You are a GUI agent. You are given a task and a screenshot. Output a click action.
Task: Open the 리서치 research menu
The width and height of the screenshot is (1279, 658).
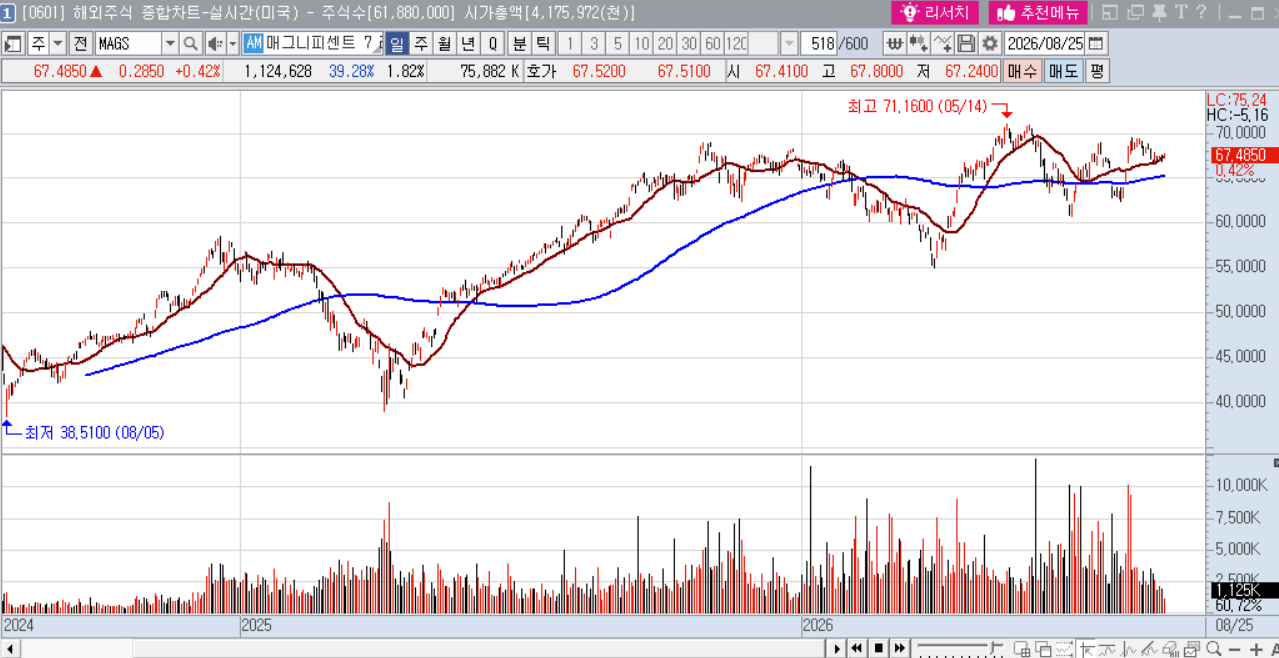[x=935, y=12]
